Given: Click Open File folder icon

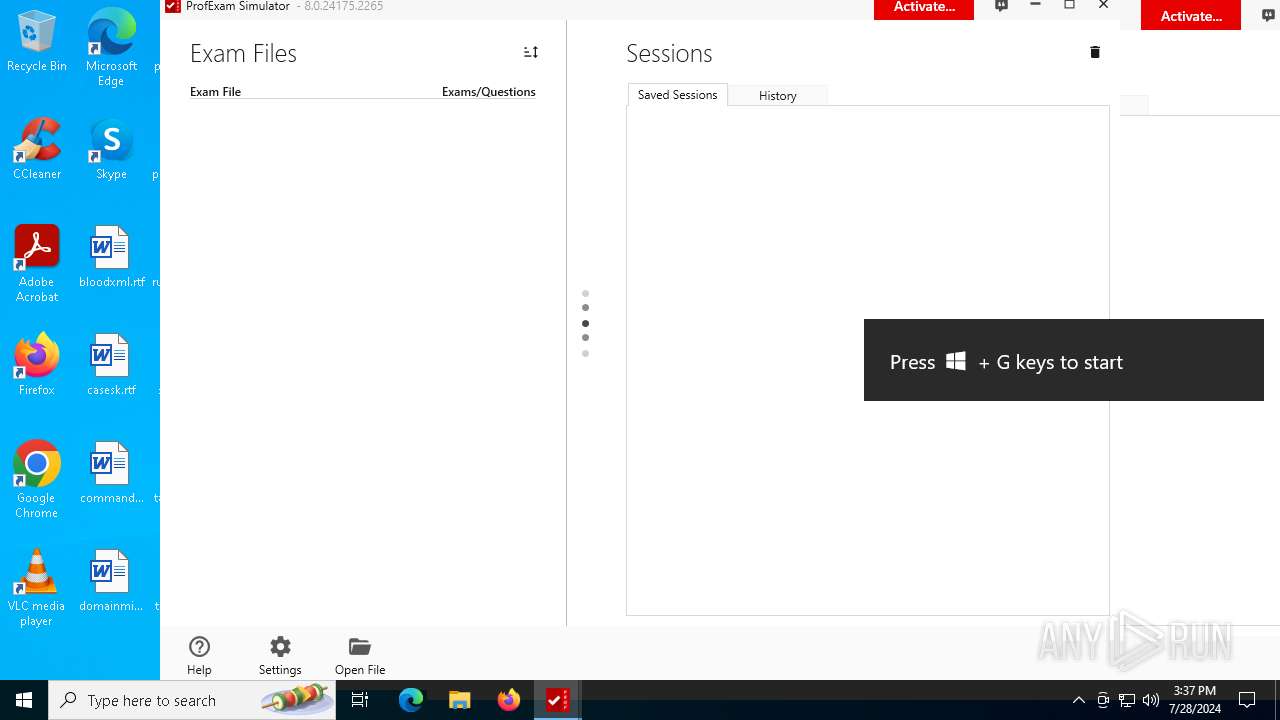Looking at the screenshot, I should [360, 656].
